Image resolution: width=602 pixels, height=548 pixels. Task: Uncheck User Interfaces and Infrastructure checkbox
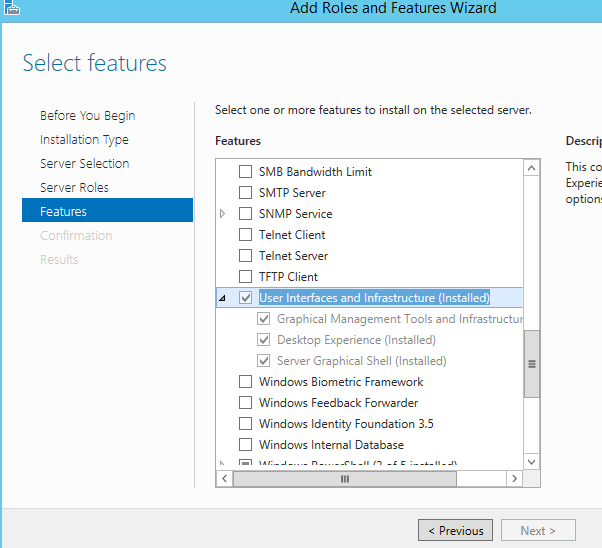tap(245, 298)
